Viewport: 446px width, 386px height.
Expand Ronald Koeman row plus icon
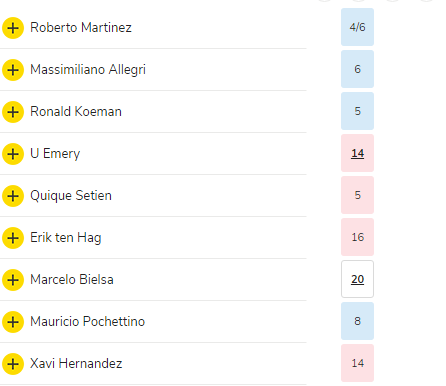coord(13,112)
